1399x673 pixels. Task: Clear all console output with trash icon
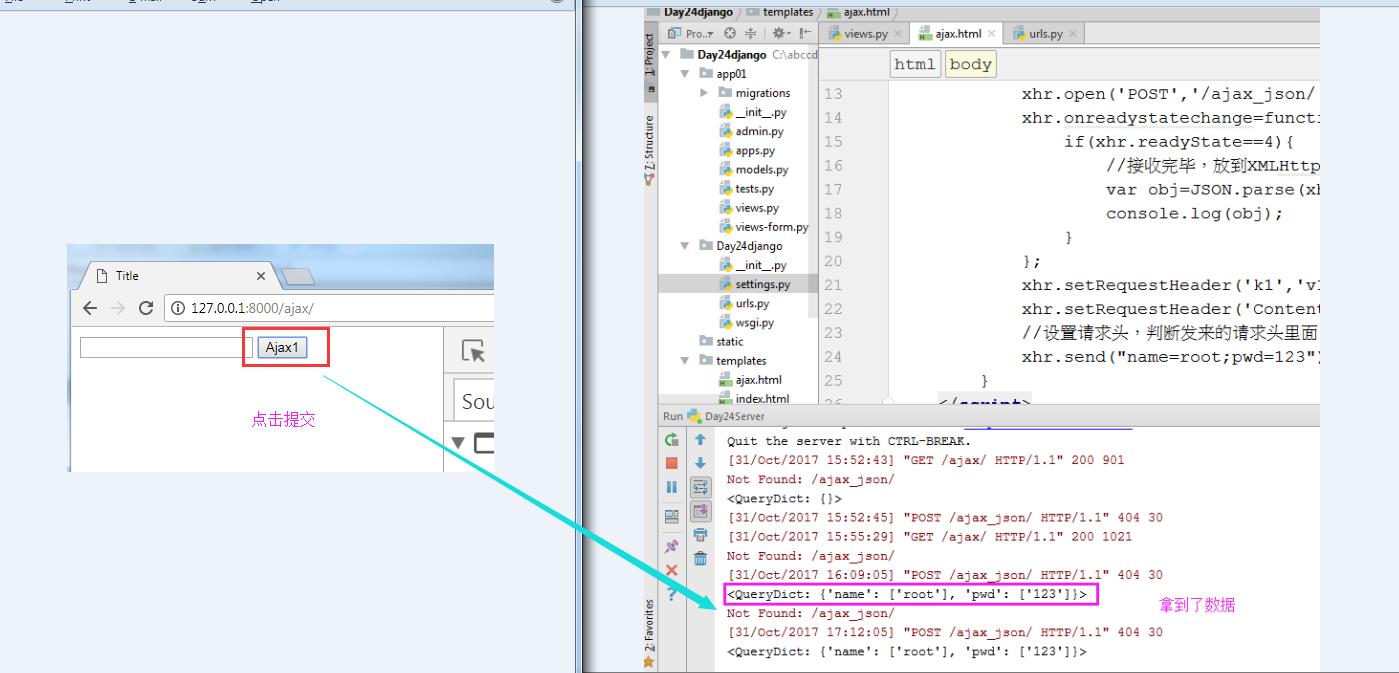pos(701,559)
